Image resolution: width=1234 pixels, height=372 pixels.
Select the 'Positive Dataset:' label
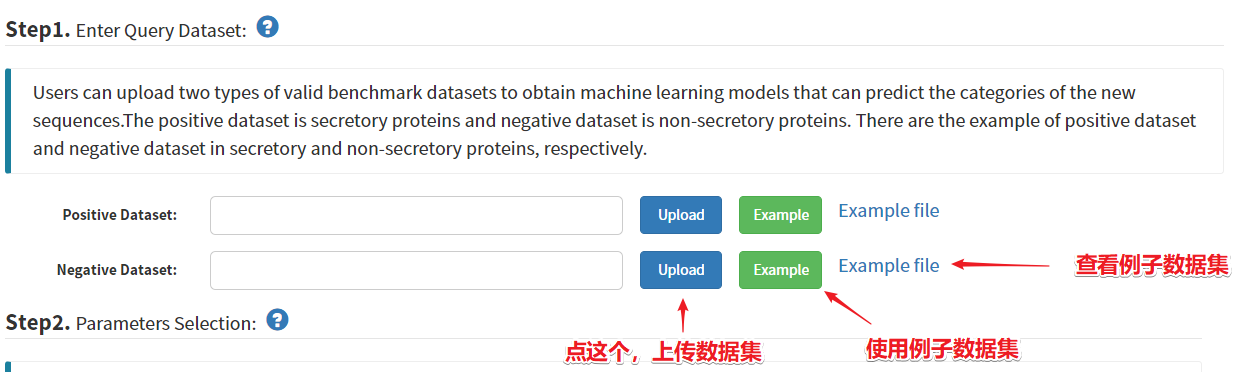(x=120, y=215)
